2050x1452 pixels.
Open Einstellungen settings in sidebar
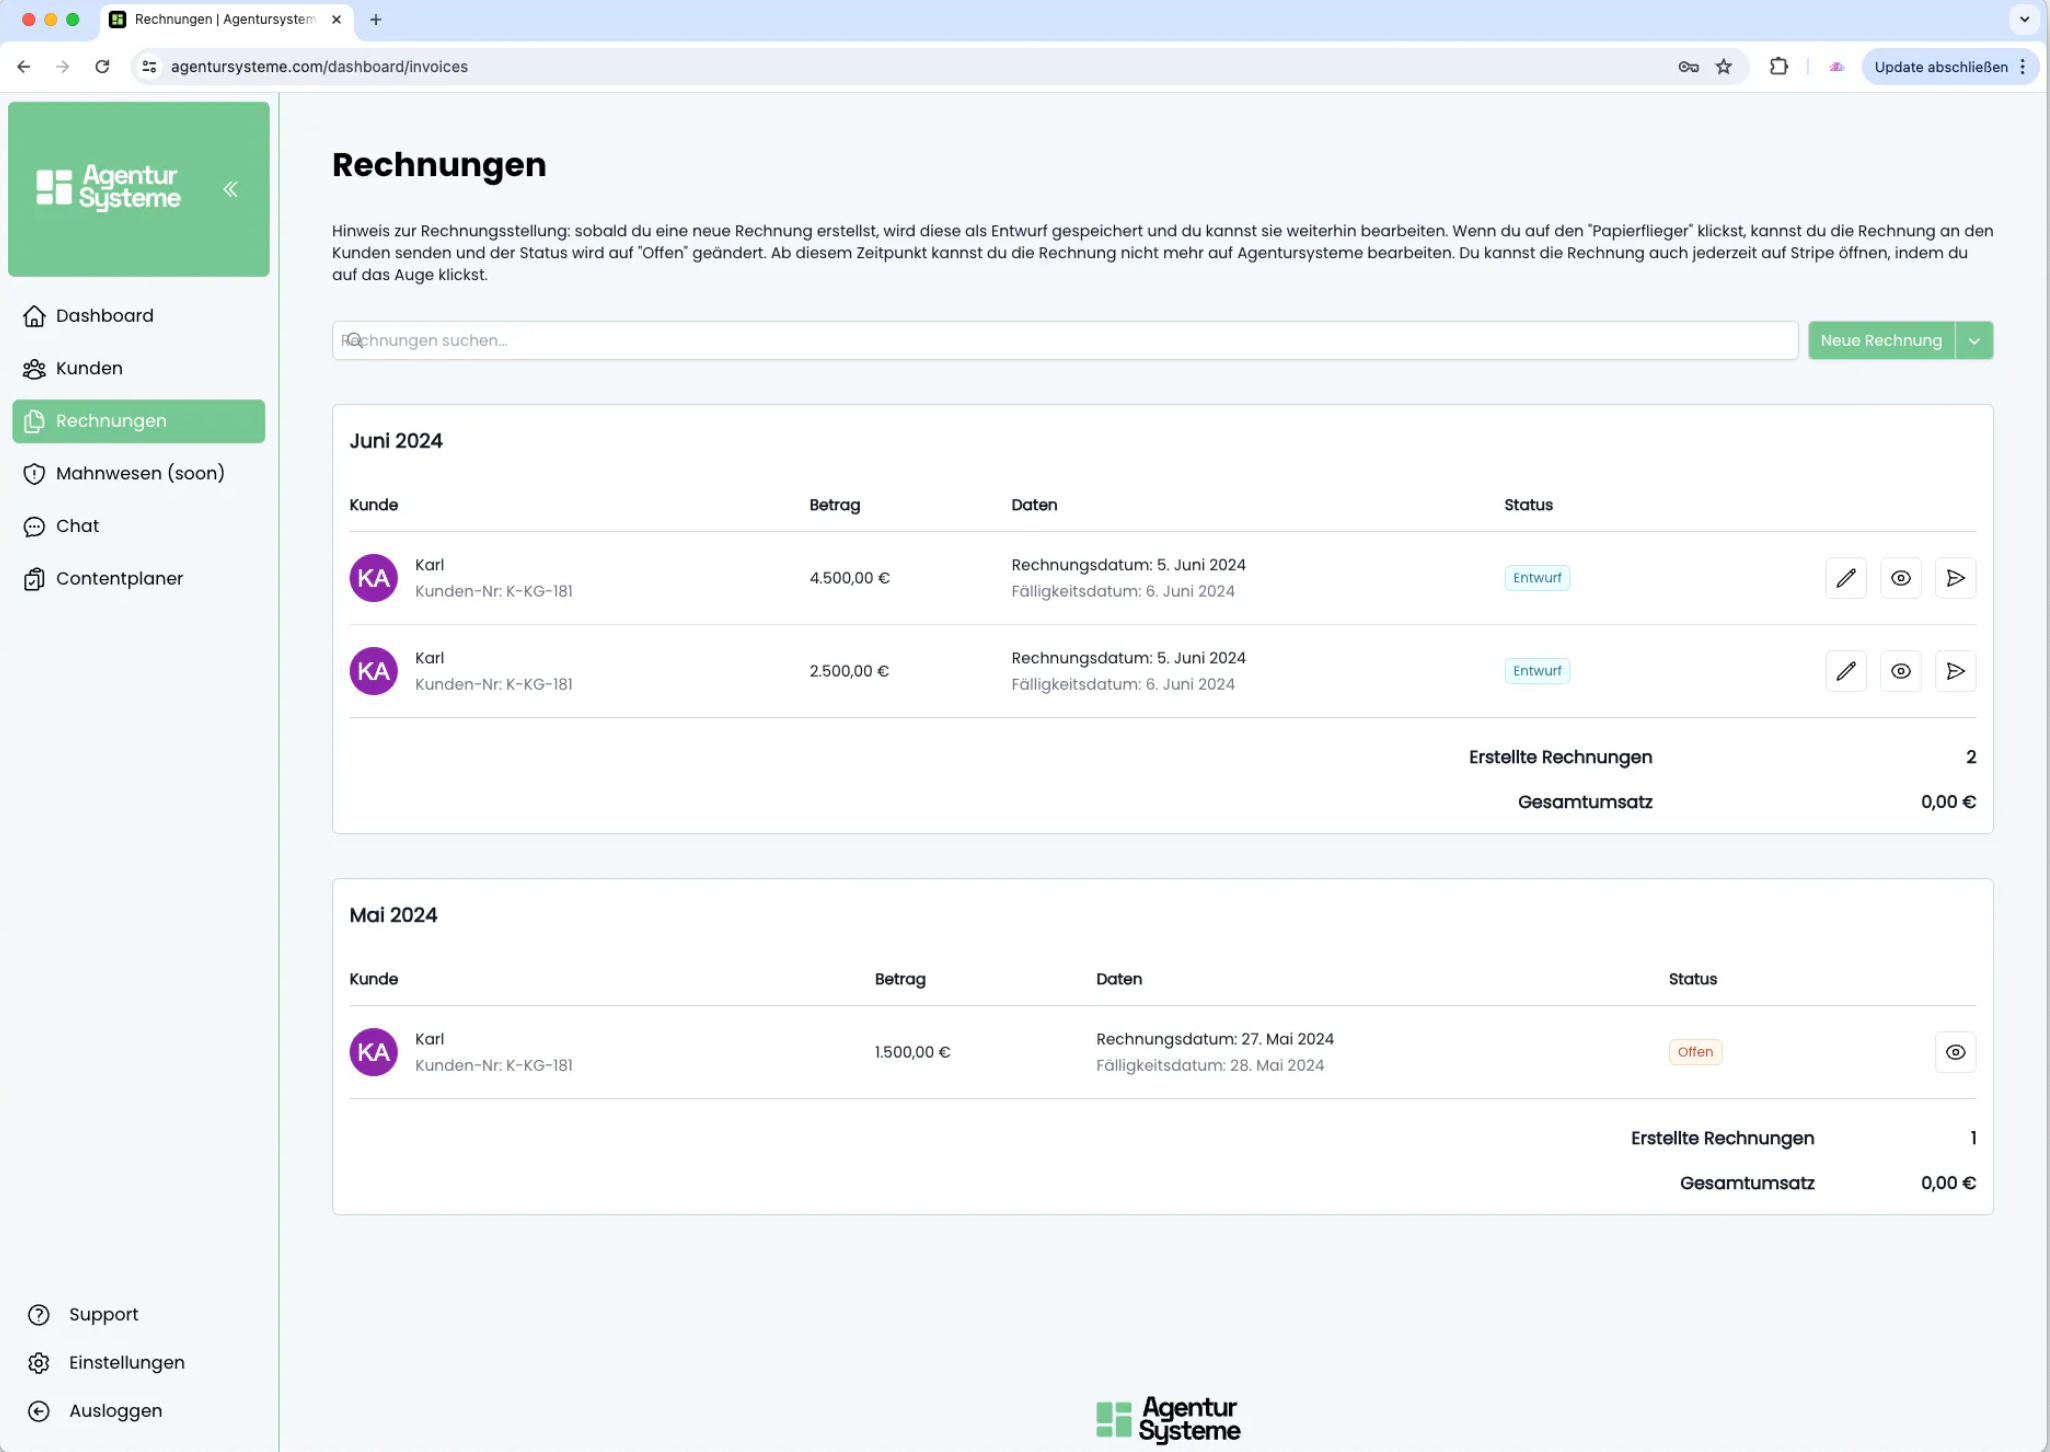tap(126, 1362)
